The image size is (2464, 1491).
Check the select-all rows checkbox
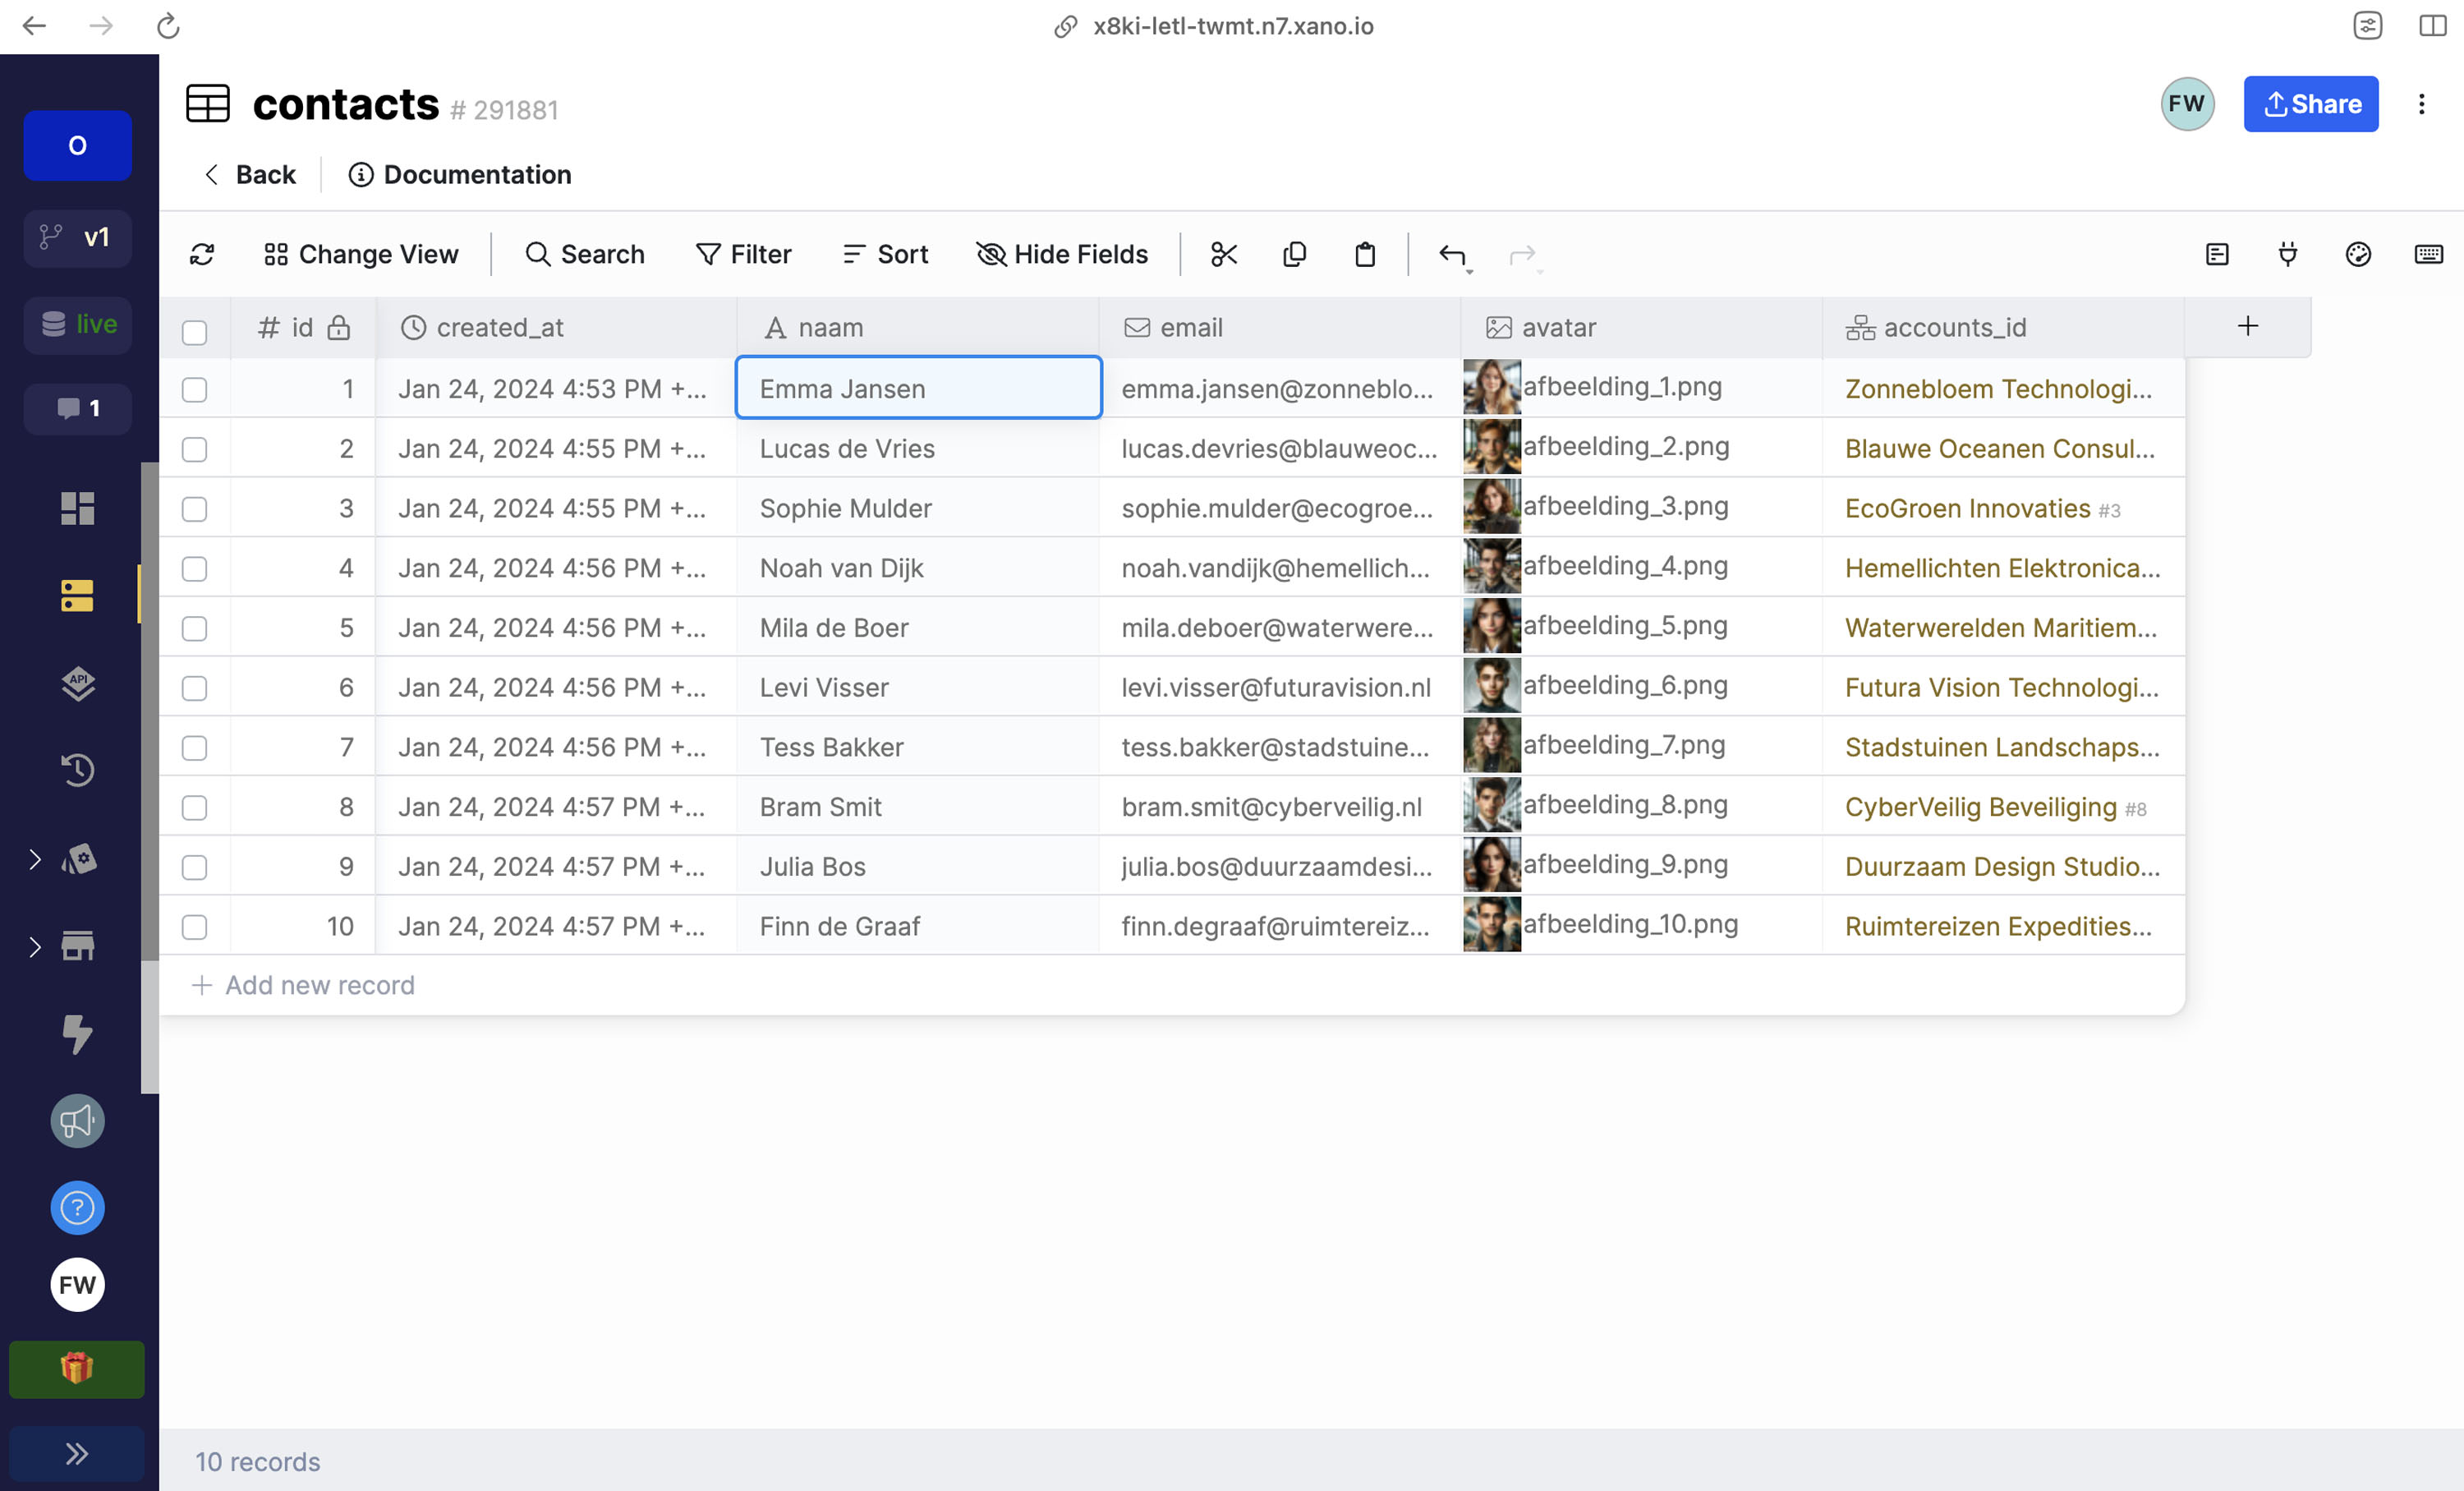tap(195, 331)
